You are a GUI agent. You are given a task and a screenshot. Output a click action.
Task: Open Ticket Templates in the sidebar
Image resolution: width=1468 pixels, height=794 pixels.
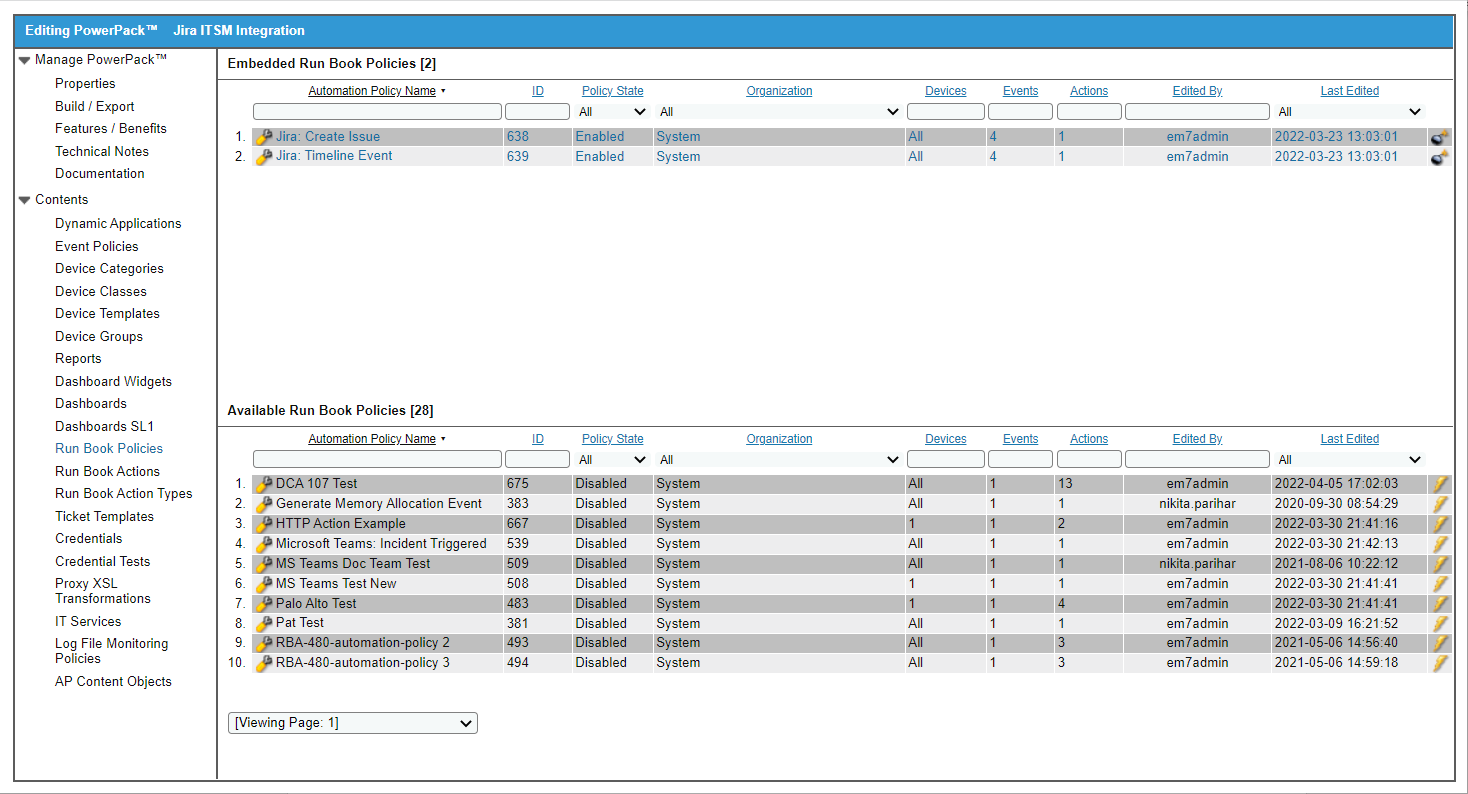(x=104, y=517)
